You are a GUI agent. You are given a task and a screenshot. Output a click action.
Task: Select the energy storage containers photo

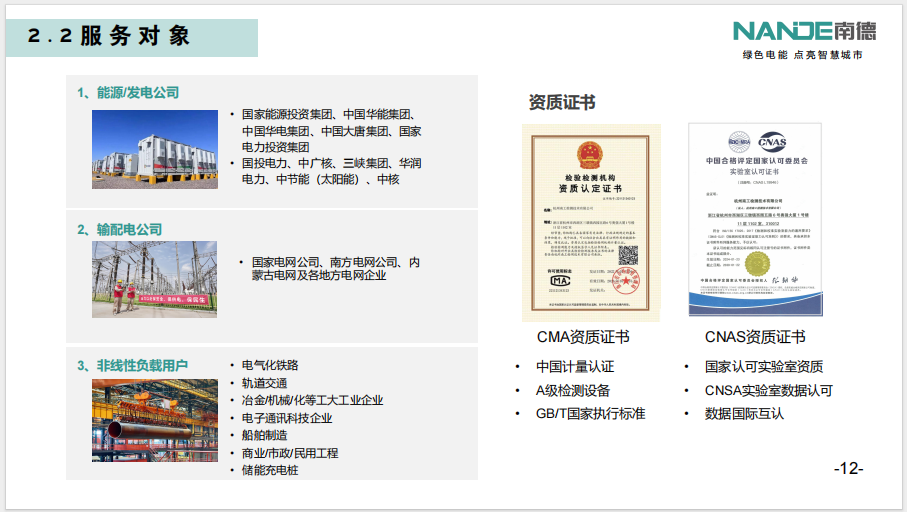tap(155, 149)
